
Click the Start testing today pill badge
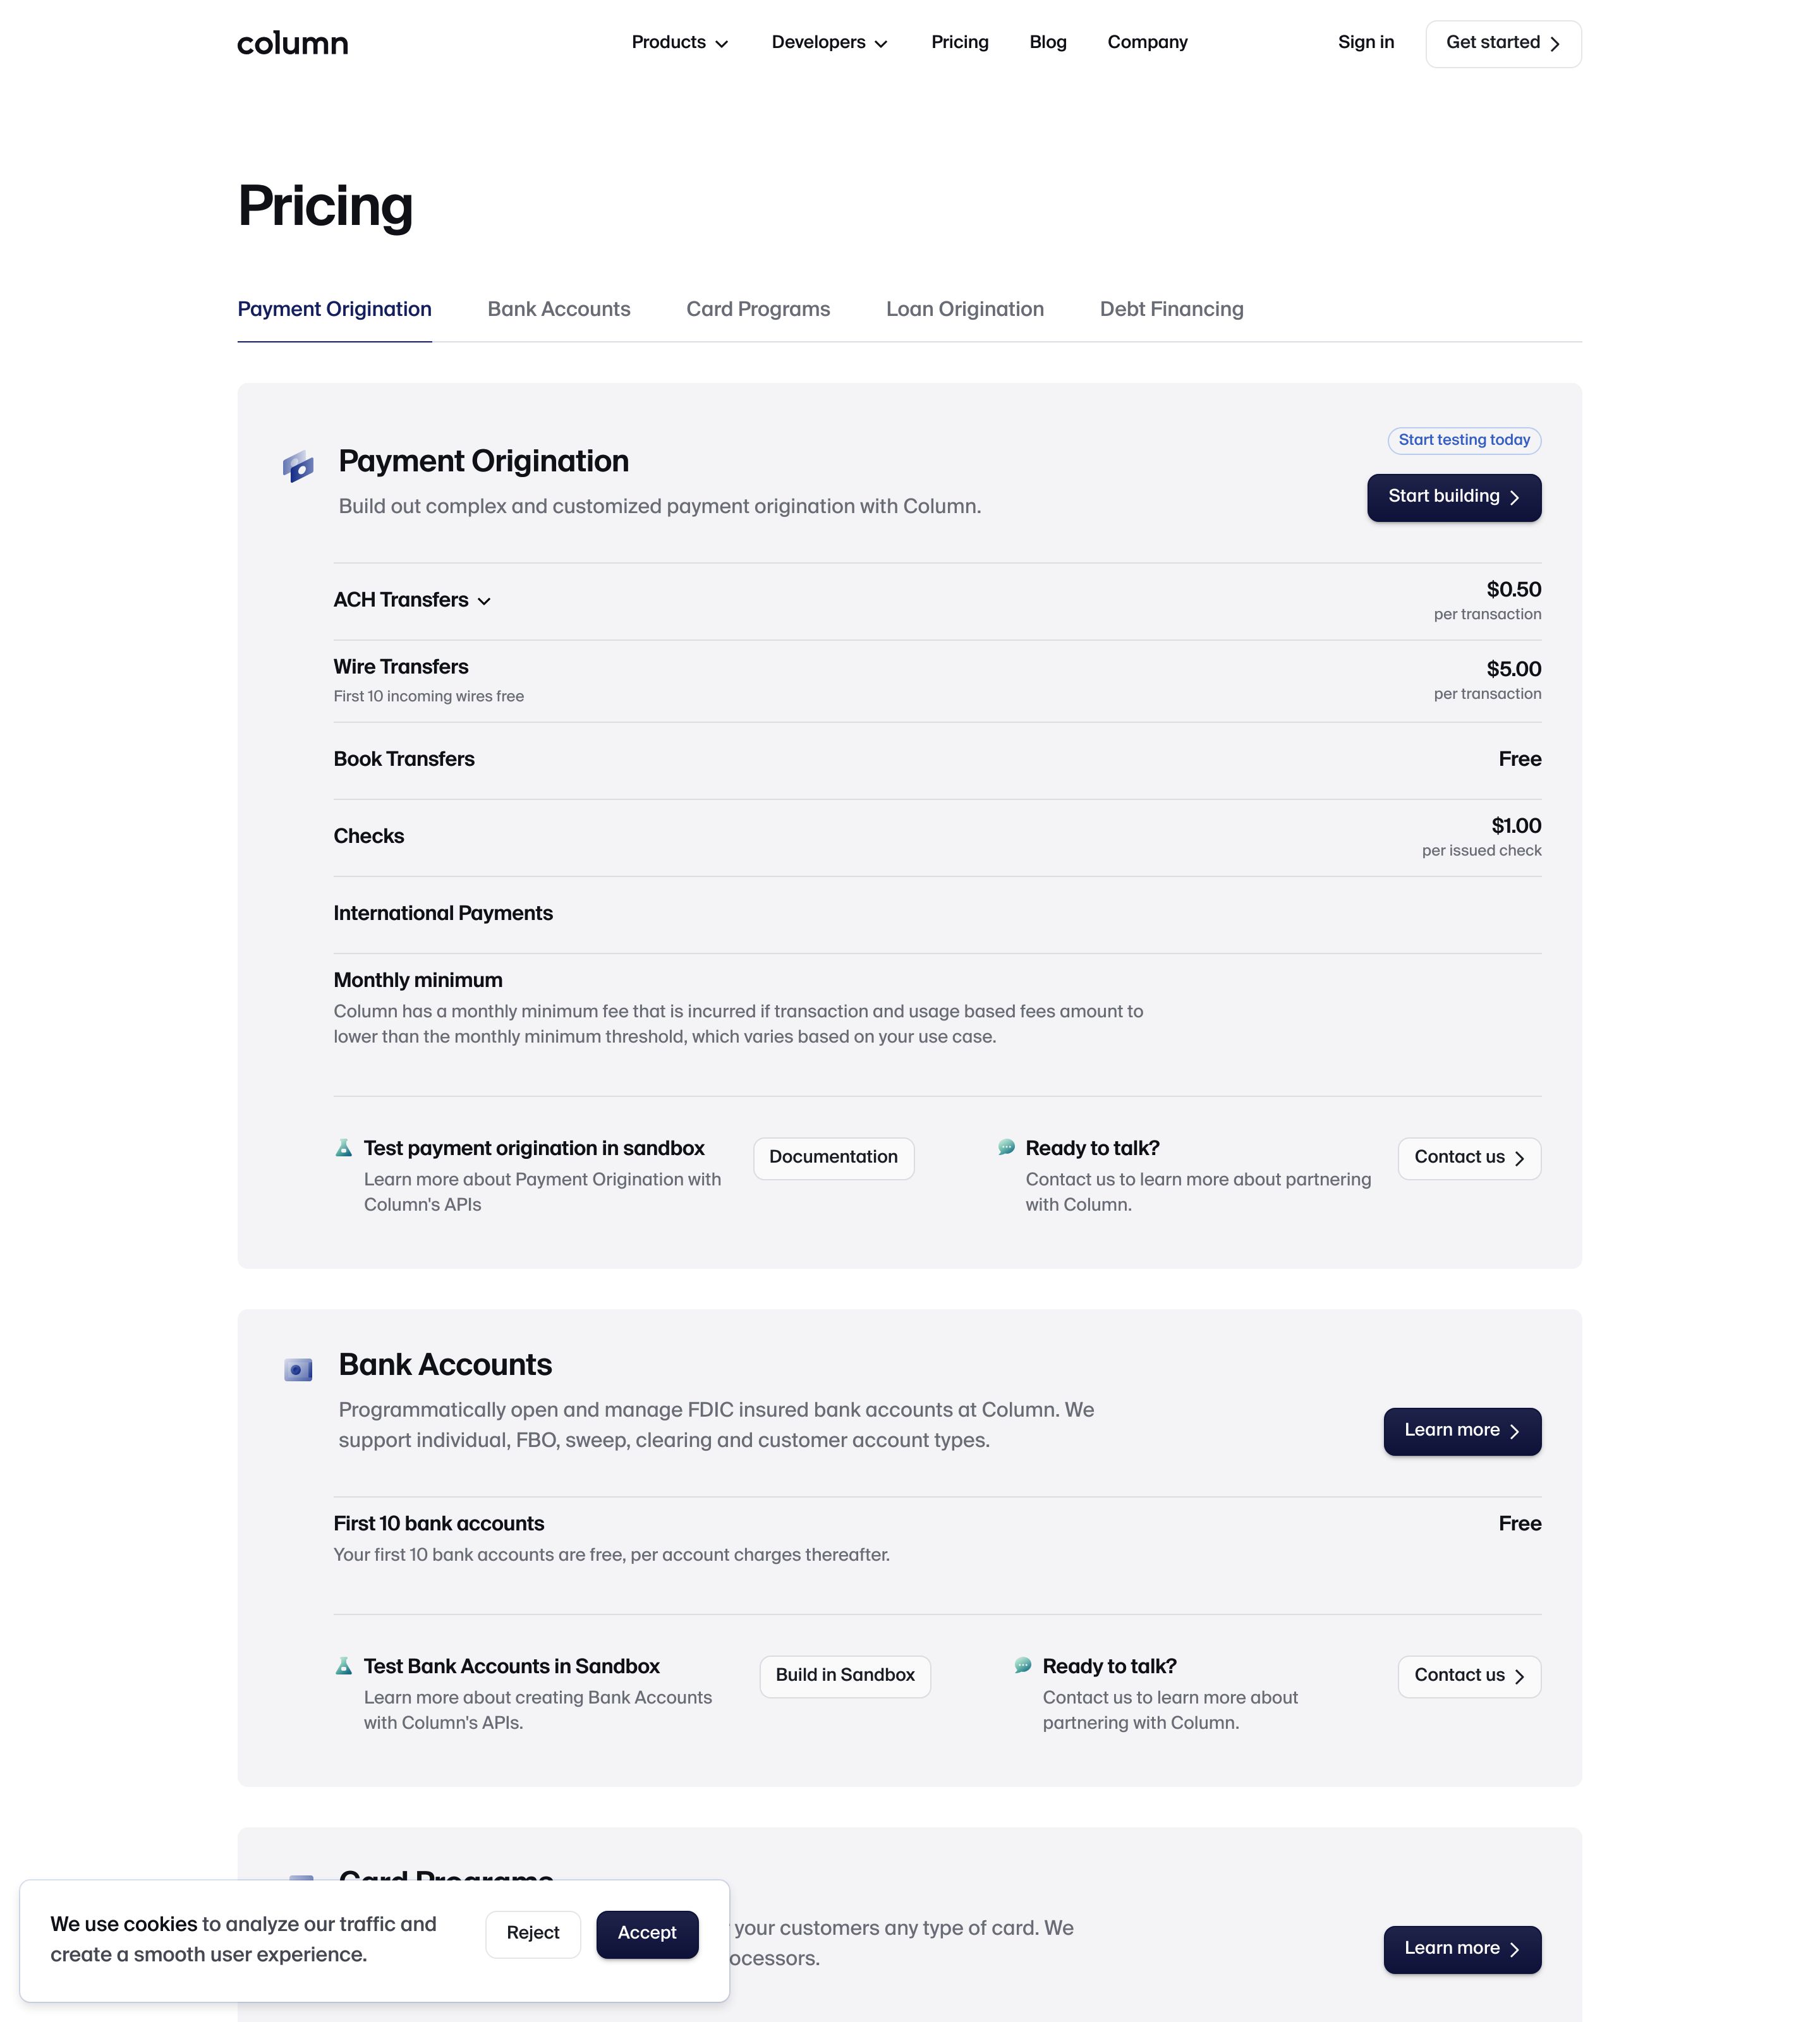pyautogui.click(x=1463, y=440)
